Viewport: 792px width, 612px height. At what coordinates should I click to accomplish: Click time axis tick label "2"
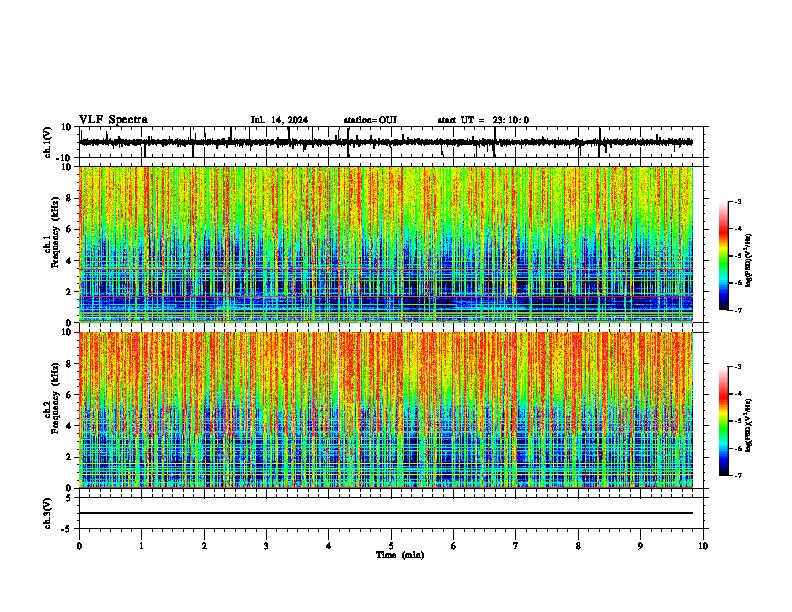point(204,546)
